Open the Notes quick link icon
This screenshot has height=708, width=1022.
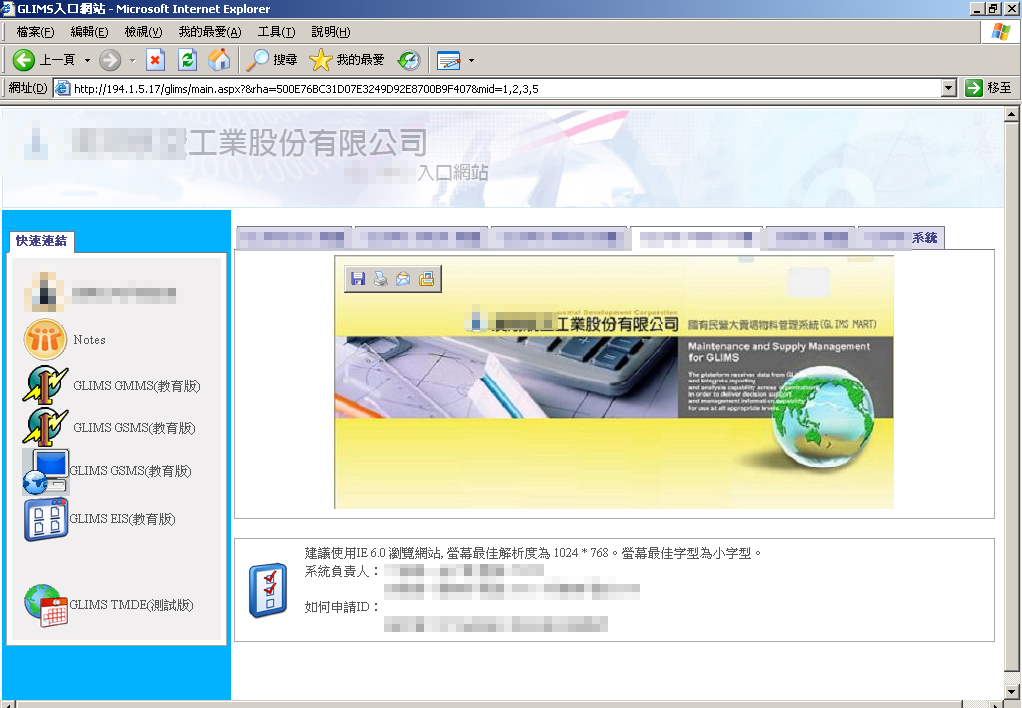coord(45,340)
